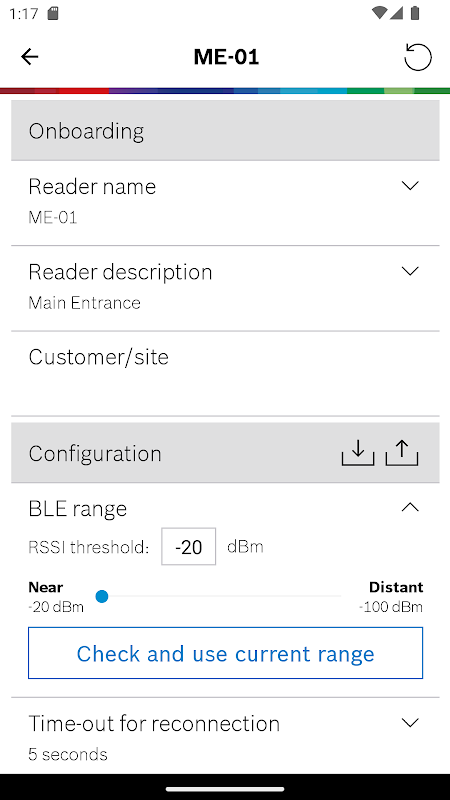Expand the Reader description chevron
Viewport: 450px width, 800px height.
[410, 271]
